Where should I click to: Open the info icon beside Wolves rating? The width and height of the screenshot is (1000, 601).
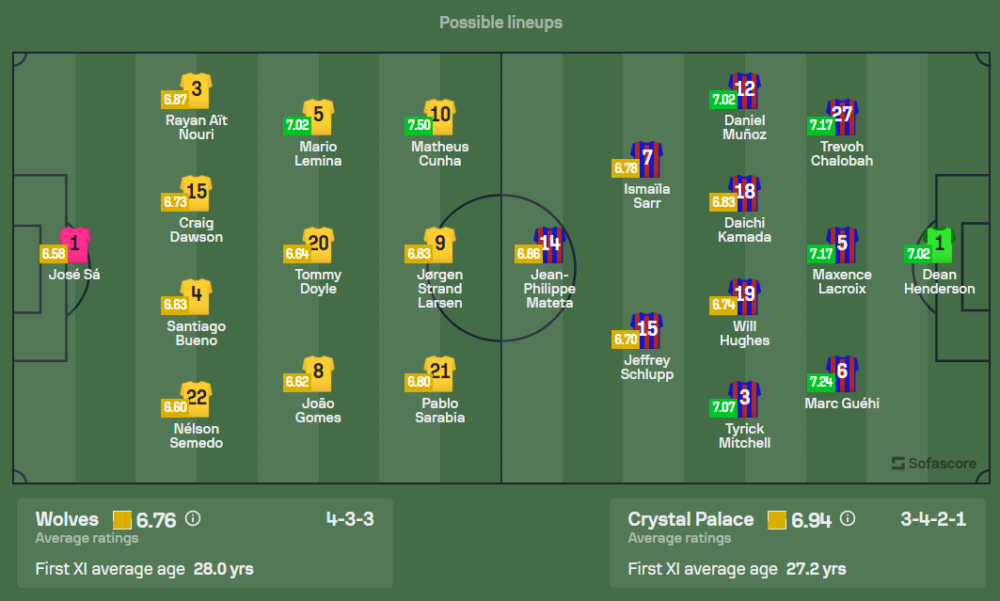(x=193, y=519)
